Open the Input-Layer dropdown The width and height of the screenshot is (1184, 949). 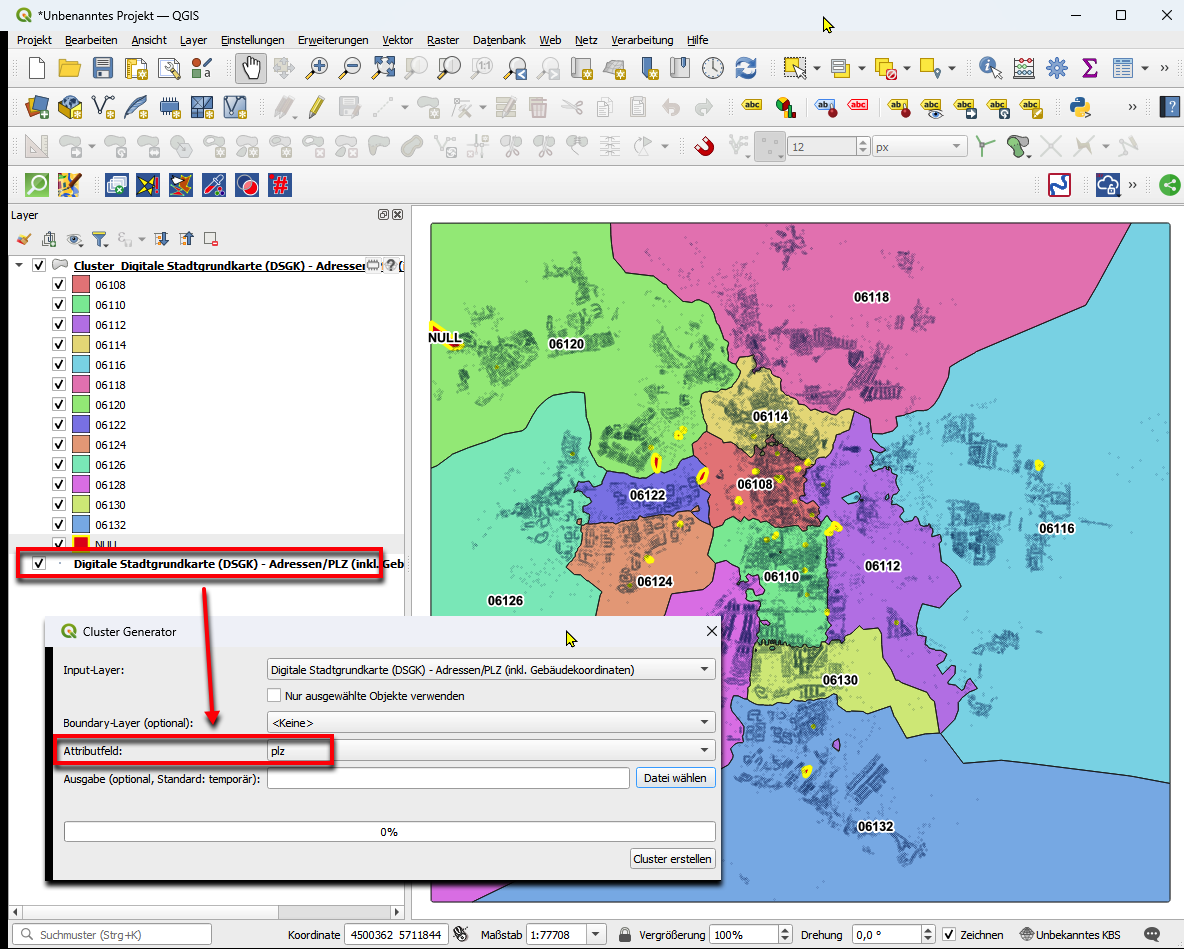(x=490, y=669)
